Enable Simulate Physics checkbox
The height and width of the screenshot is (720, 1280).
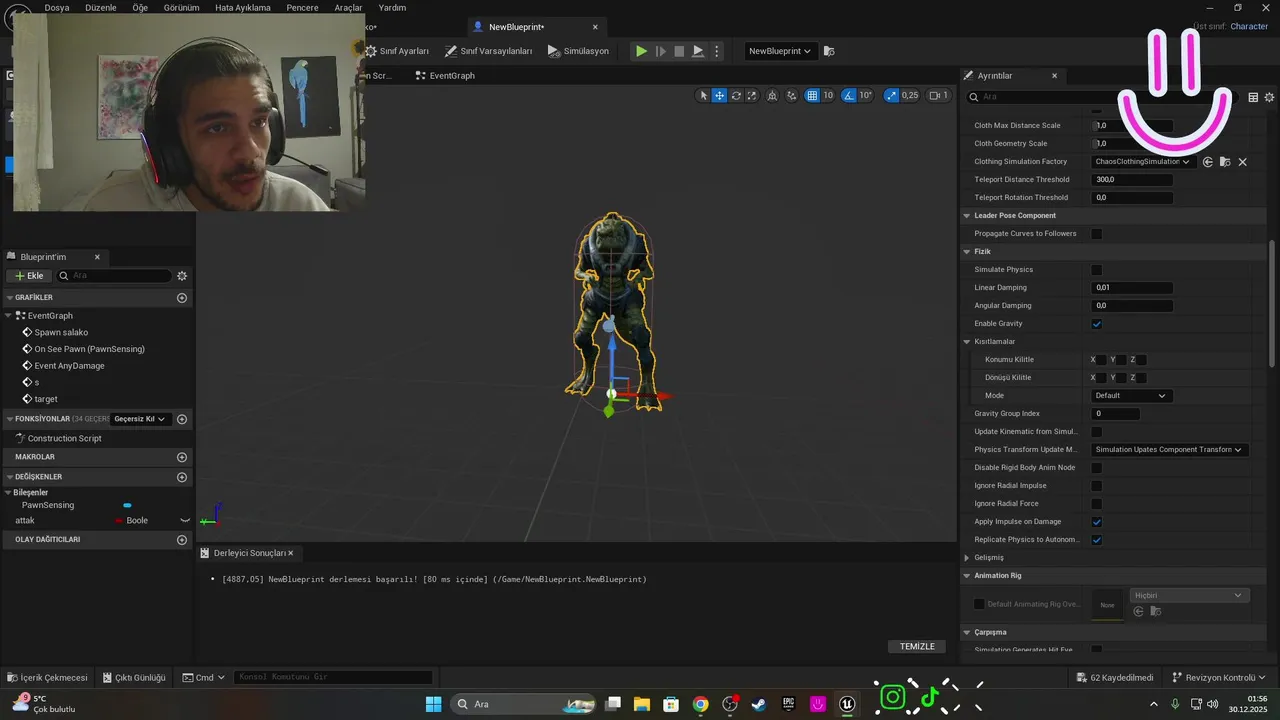point(1096,270)
